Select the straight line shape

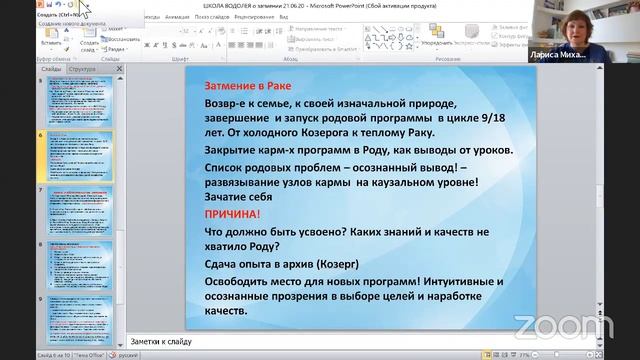[375, 29]
